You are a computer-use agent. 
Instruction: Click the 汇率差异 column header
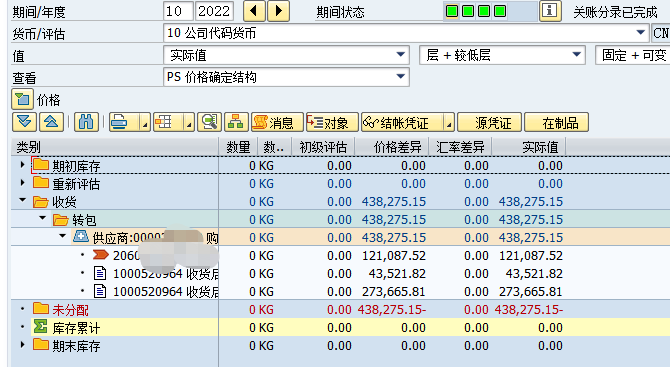[460, 147]
